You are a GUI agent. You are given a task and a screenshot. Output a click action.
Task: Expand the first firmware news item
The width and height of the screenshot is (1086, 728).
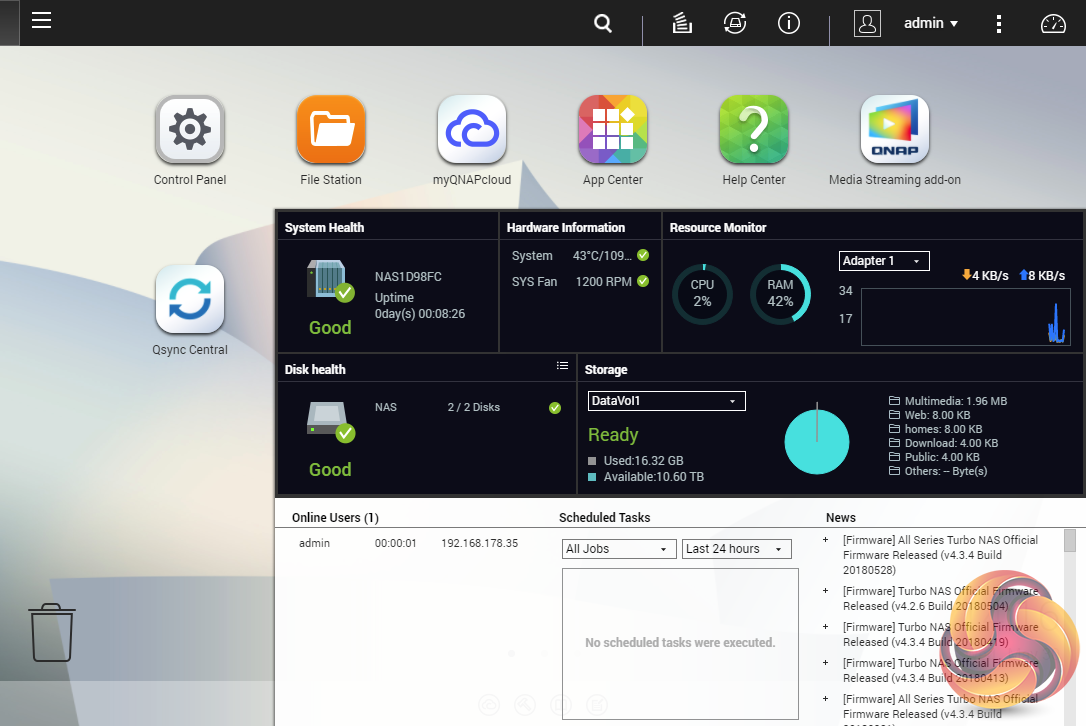tap(826, 540)
